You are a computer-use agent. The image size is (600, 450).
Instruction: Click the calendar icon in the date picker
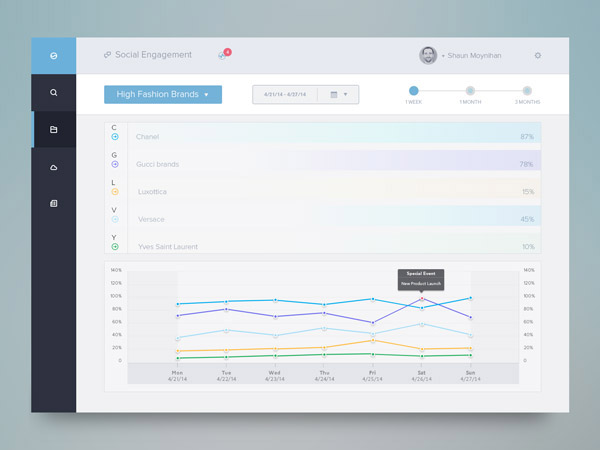point(334,95)
